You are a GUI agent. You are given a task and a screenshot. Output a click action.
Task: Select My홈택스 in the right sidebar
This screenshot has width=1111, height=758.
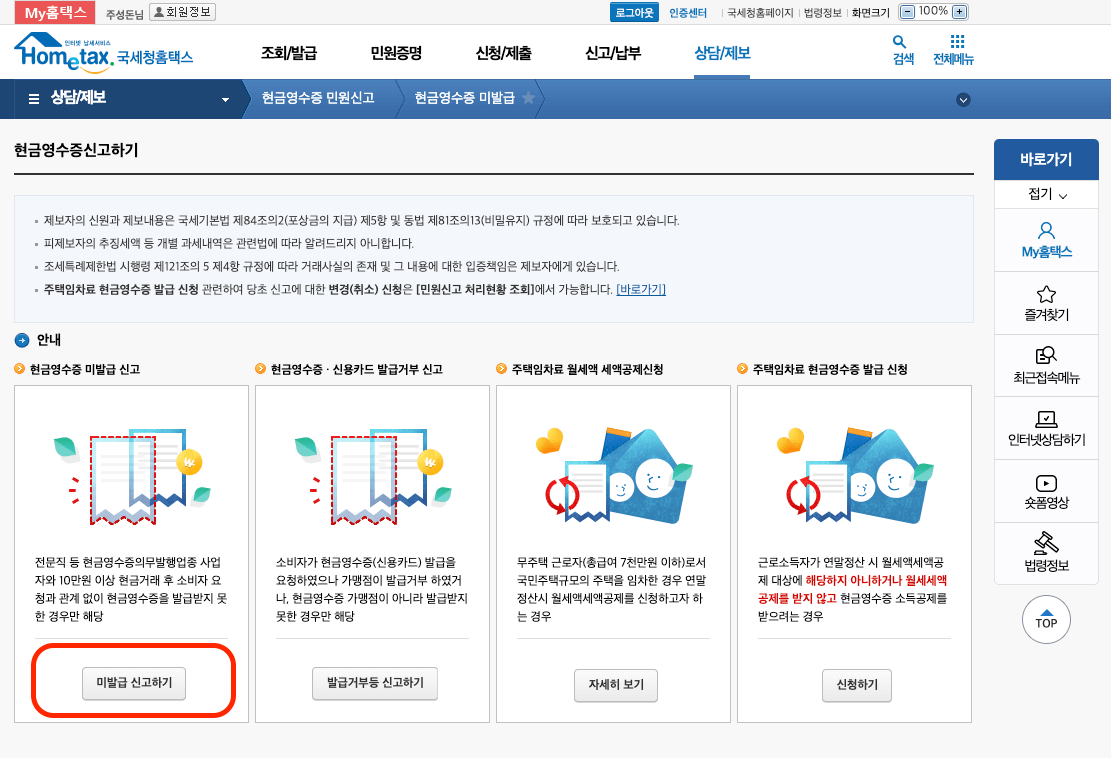click(1045, 240)
